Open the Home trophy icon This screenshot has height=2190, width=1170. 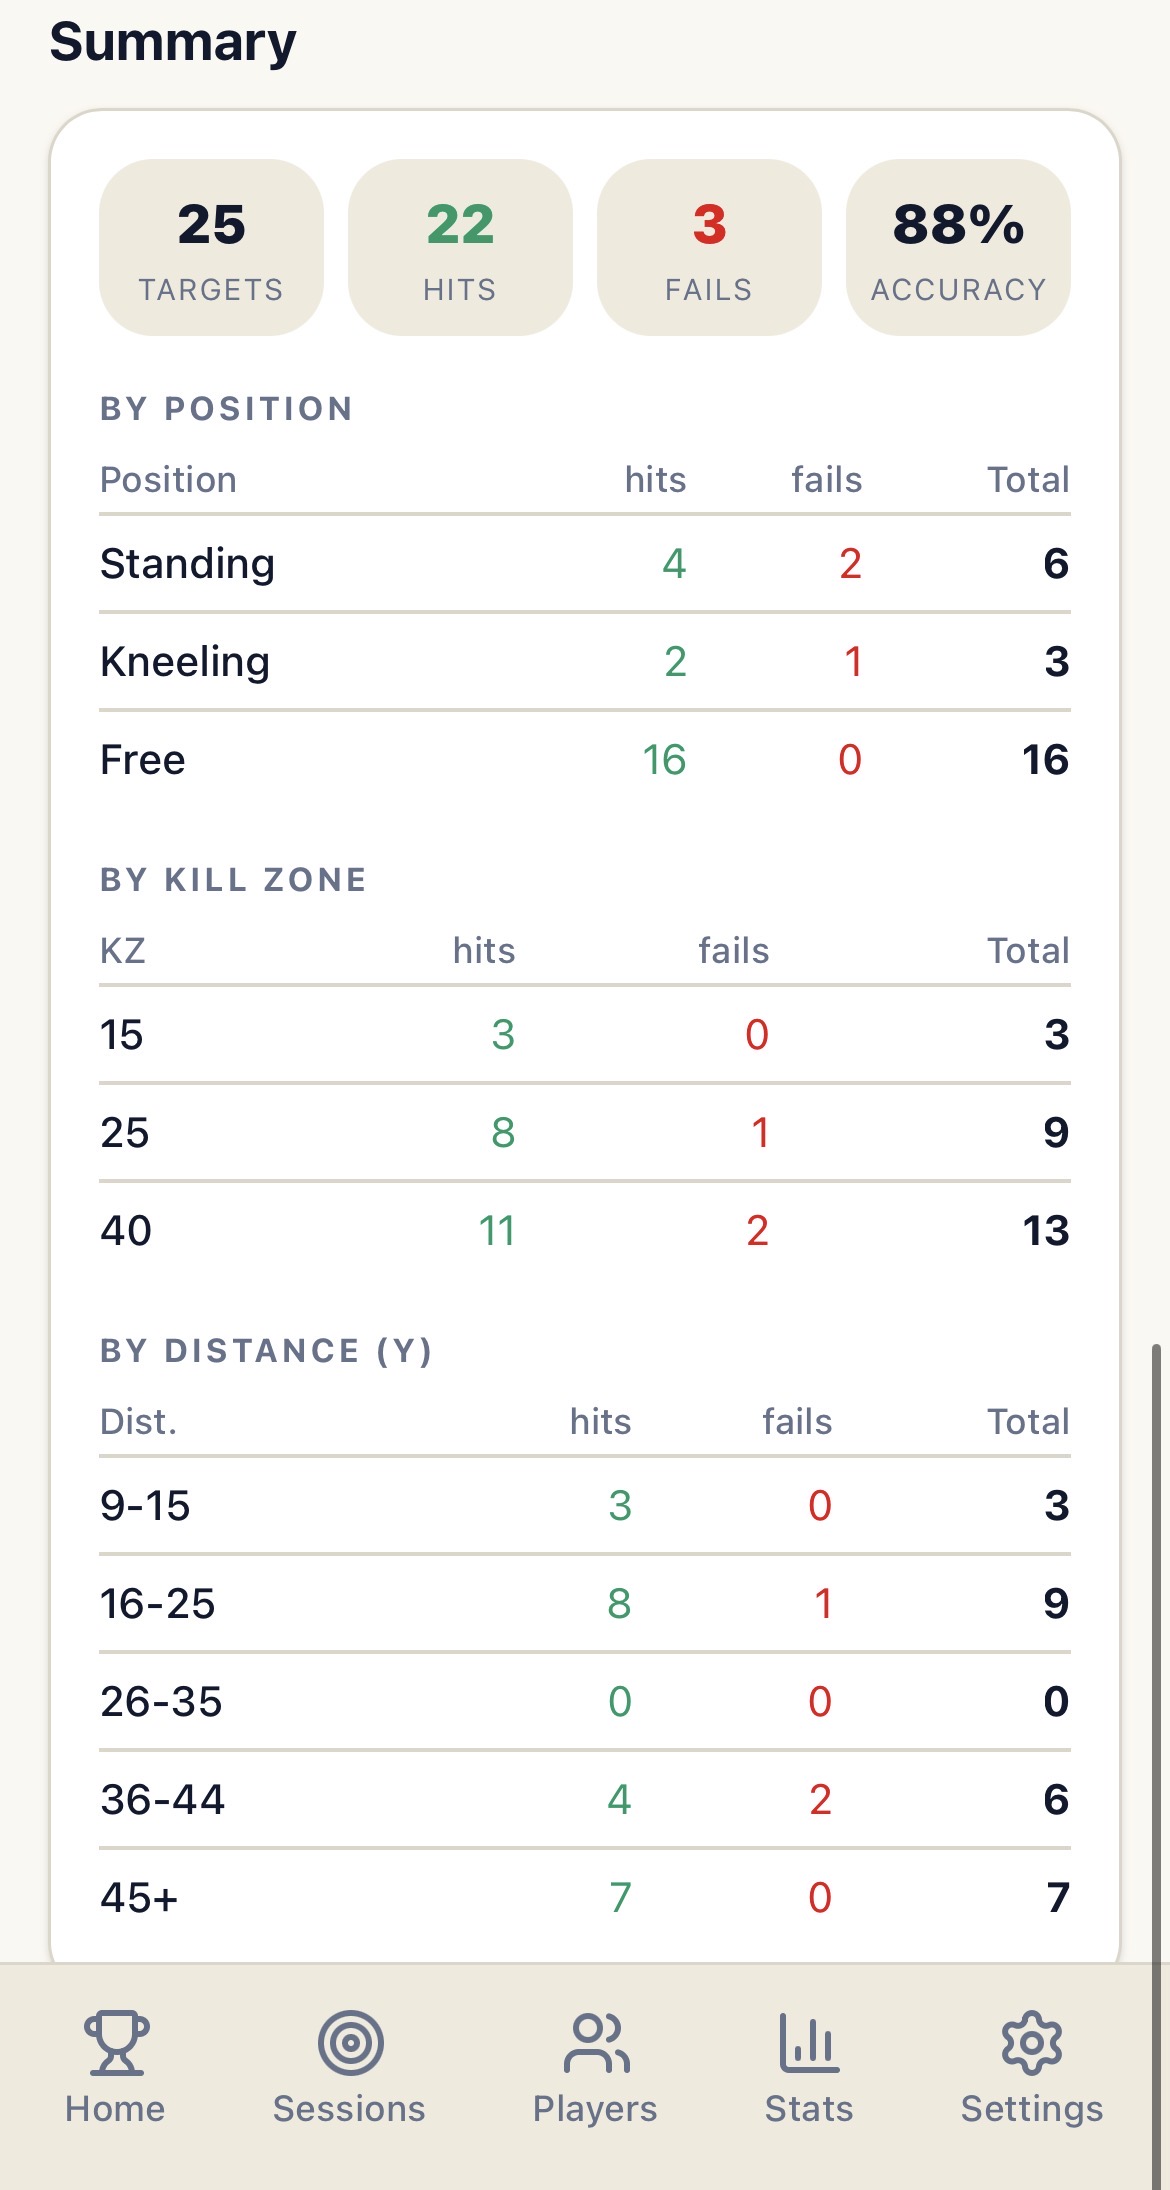point(116,2042)
